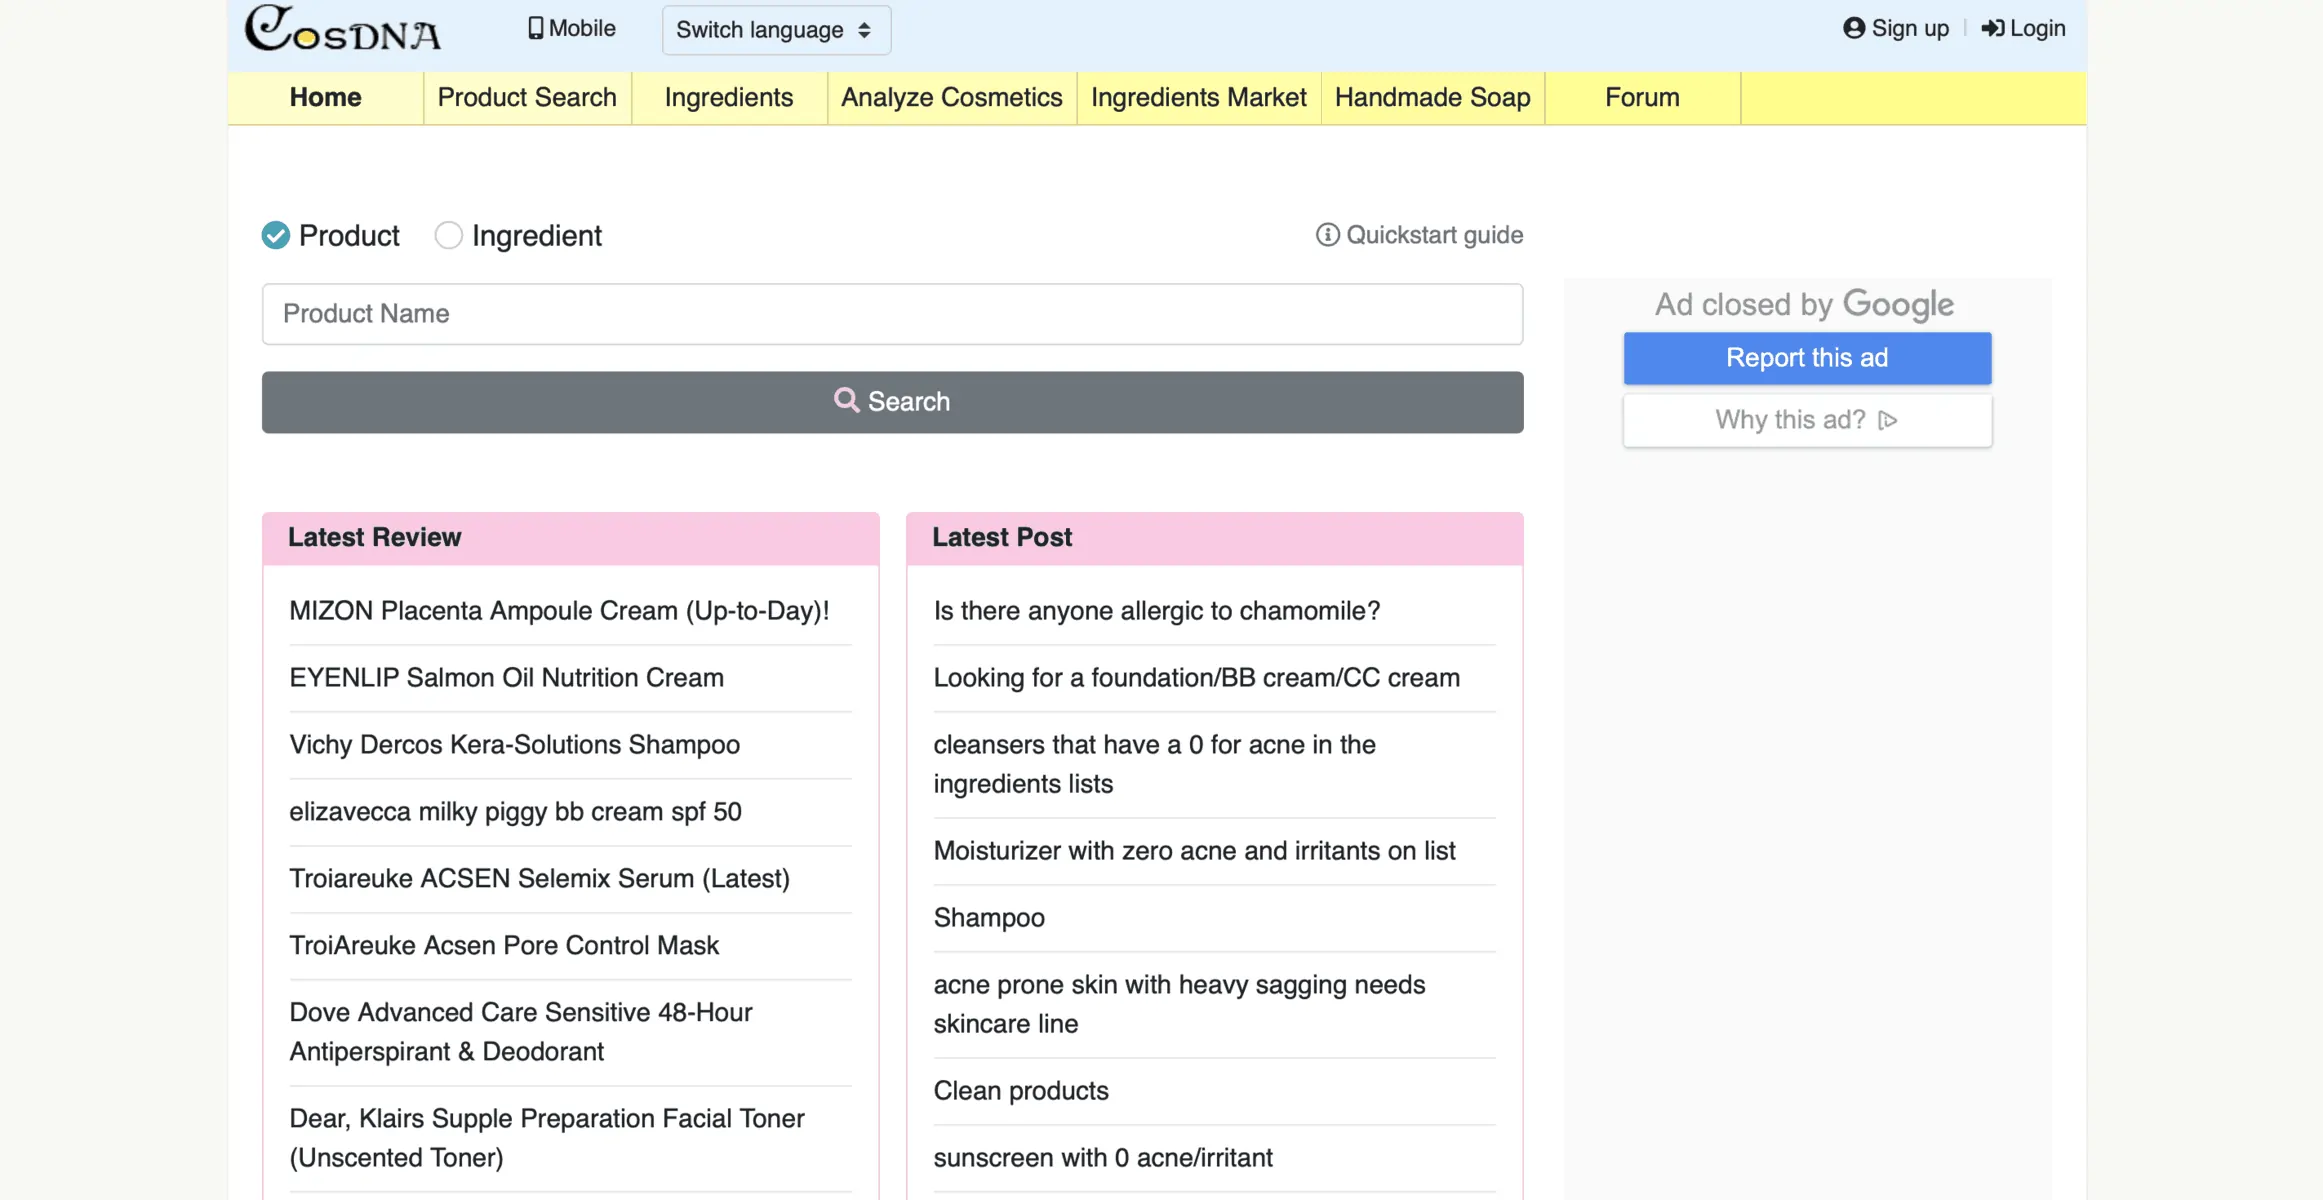The width and height of the screenshot is (2323, 1200).
Task: Click the Login arrow icon
Action: tap(1992, 29)
